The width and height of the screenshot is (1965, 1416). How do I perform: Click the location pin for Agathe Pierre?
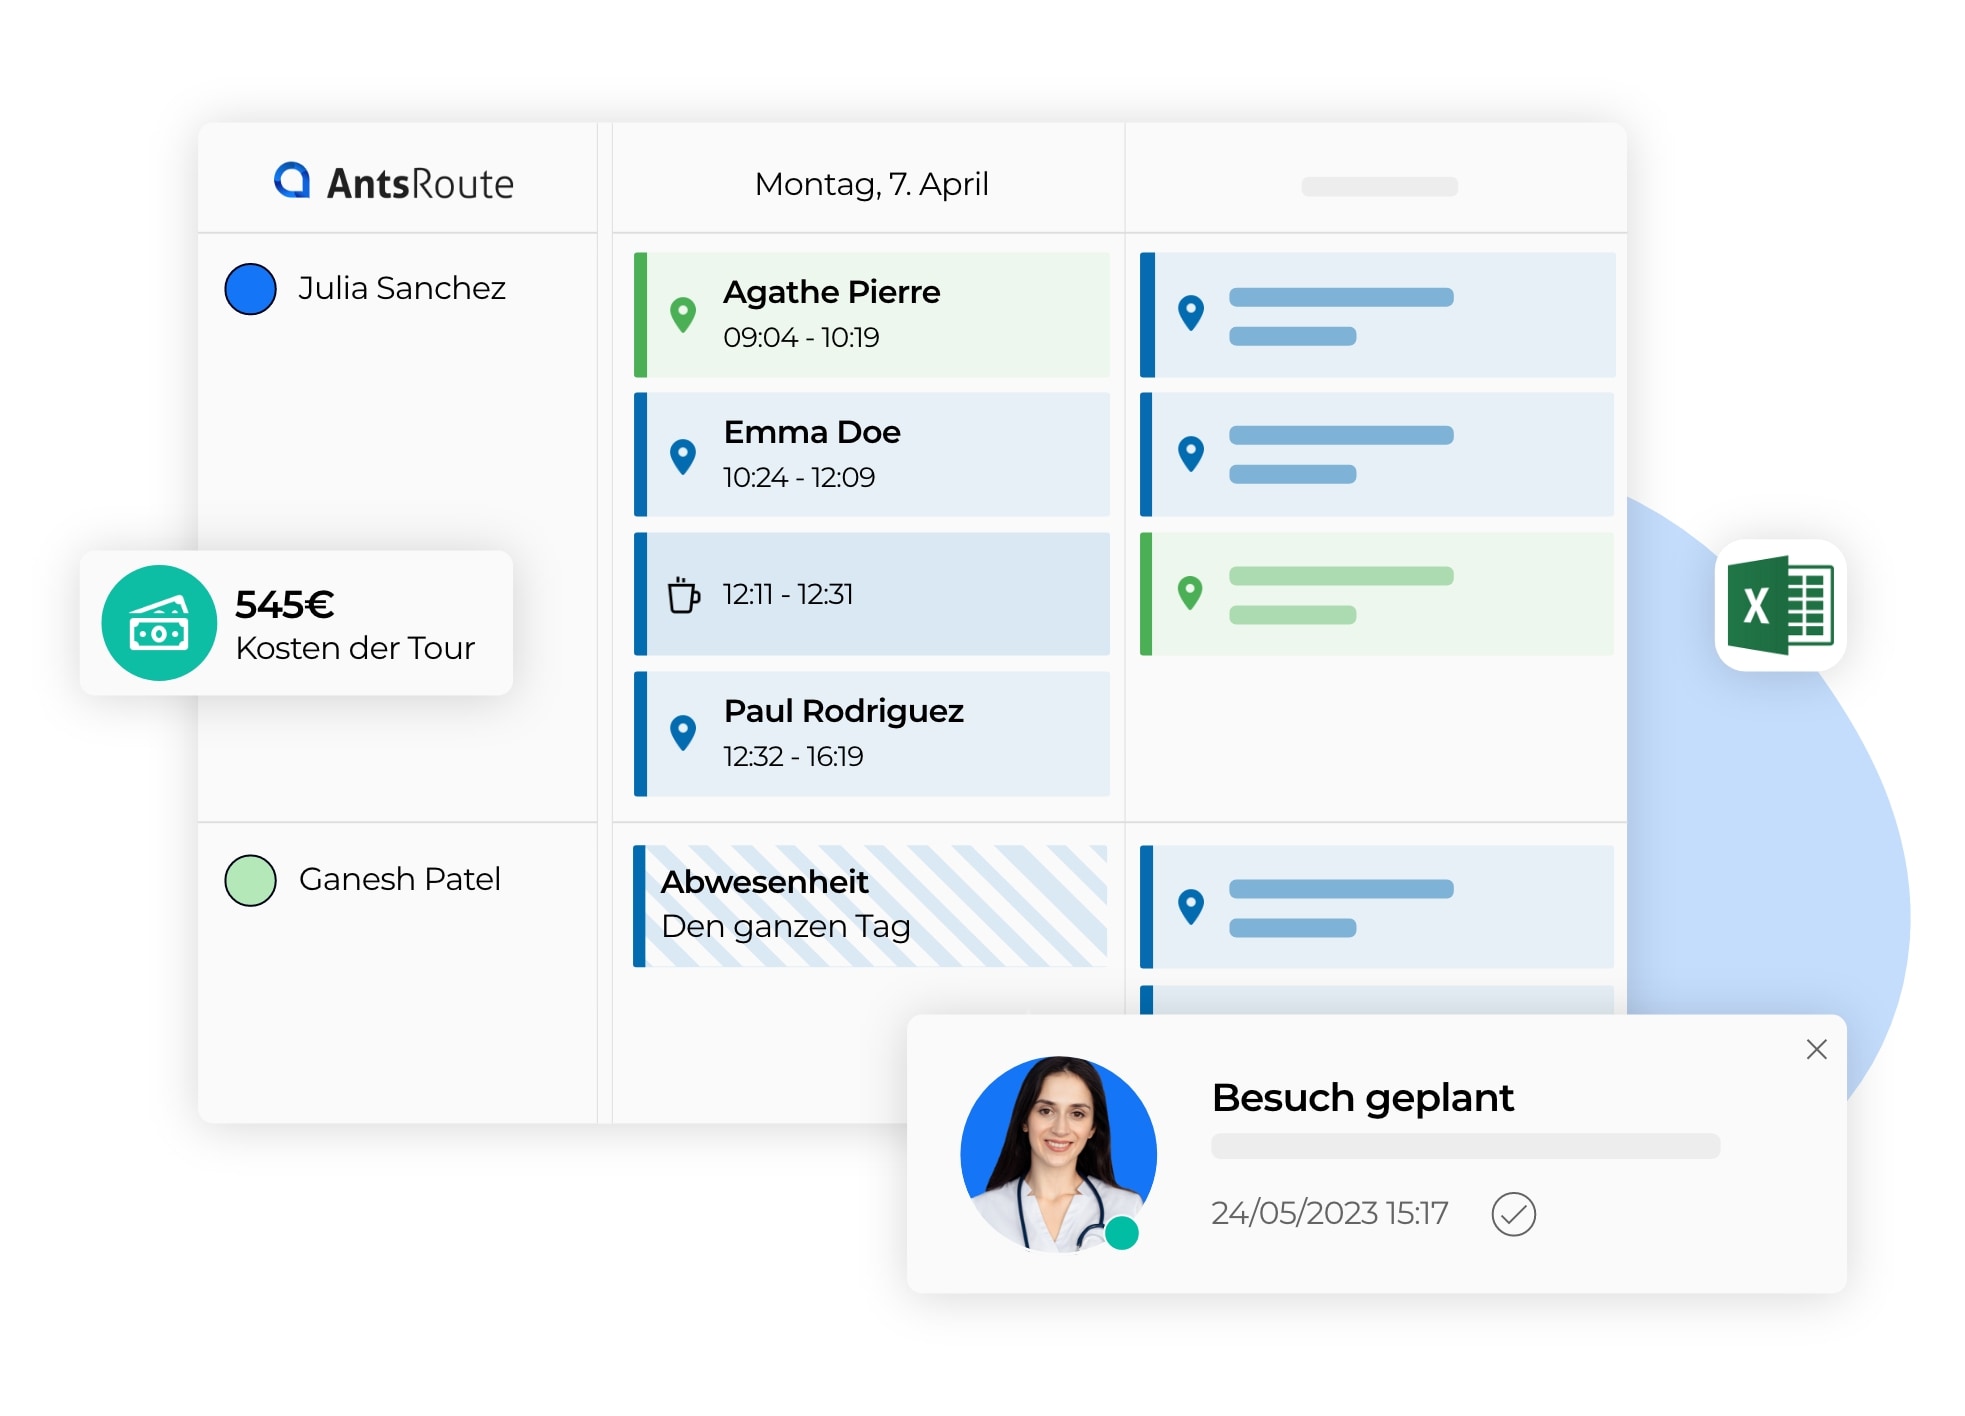(x=683, y=307)
